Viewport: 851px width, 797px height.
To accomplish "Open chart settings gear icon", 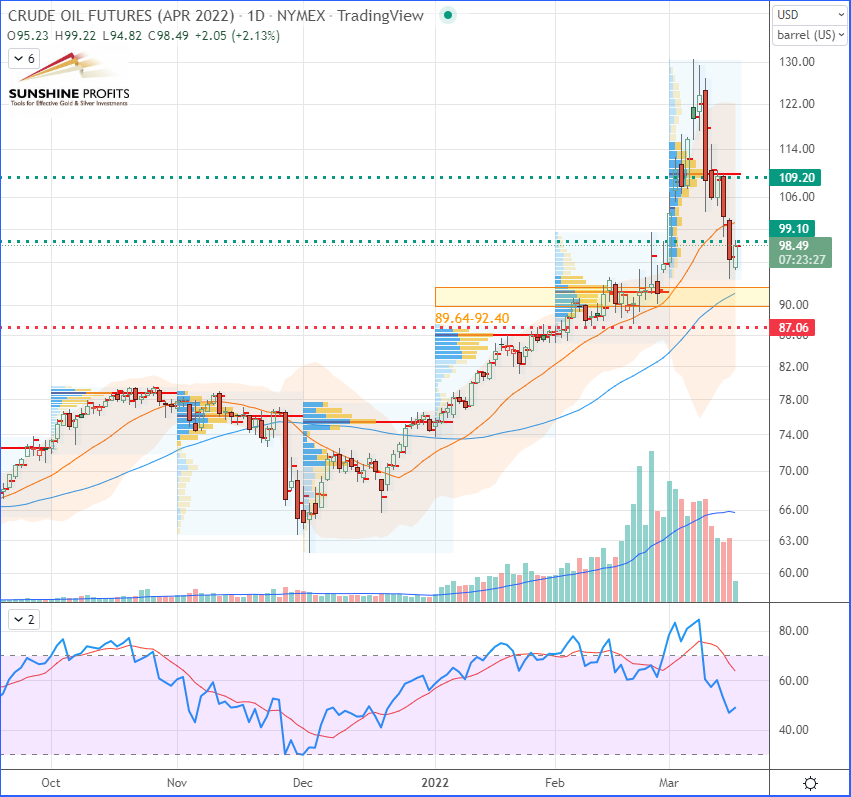I will 810,783.
